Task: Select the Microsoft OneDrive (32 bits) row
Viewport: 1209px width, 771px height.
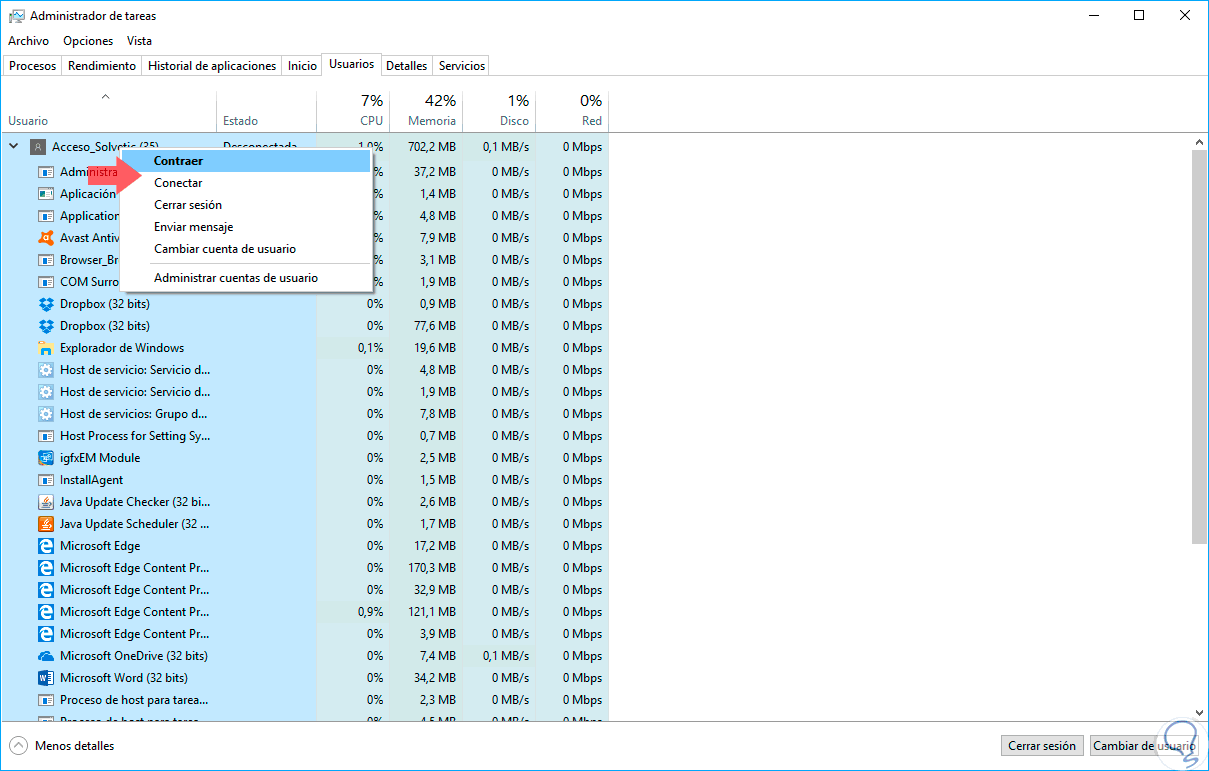Action: click(304, 656)
